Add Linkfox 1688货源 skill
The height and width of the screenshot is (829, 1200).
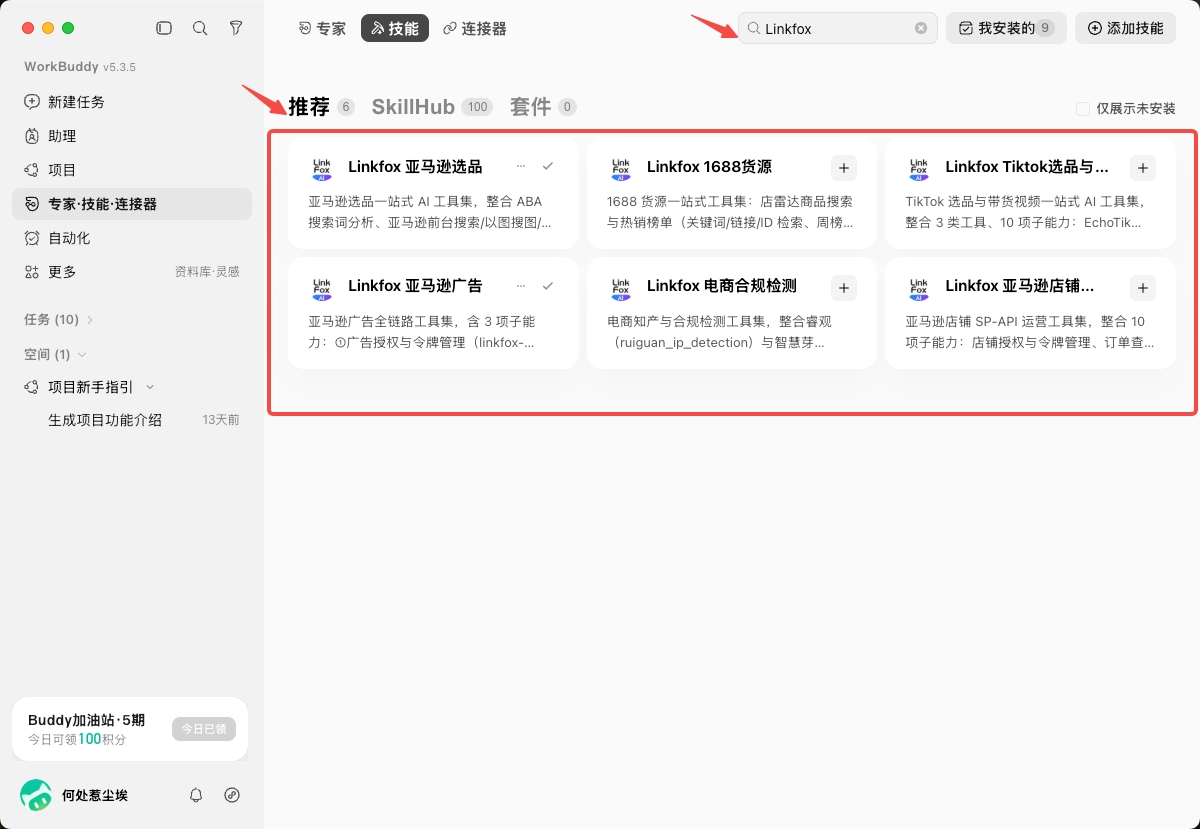pos(844,168)
